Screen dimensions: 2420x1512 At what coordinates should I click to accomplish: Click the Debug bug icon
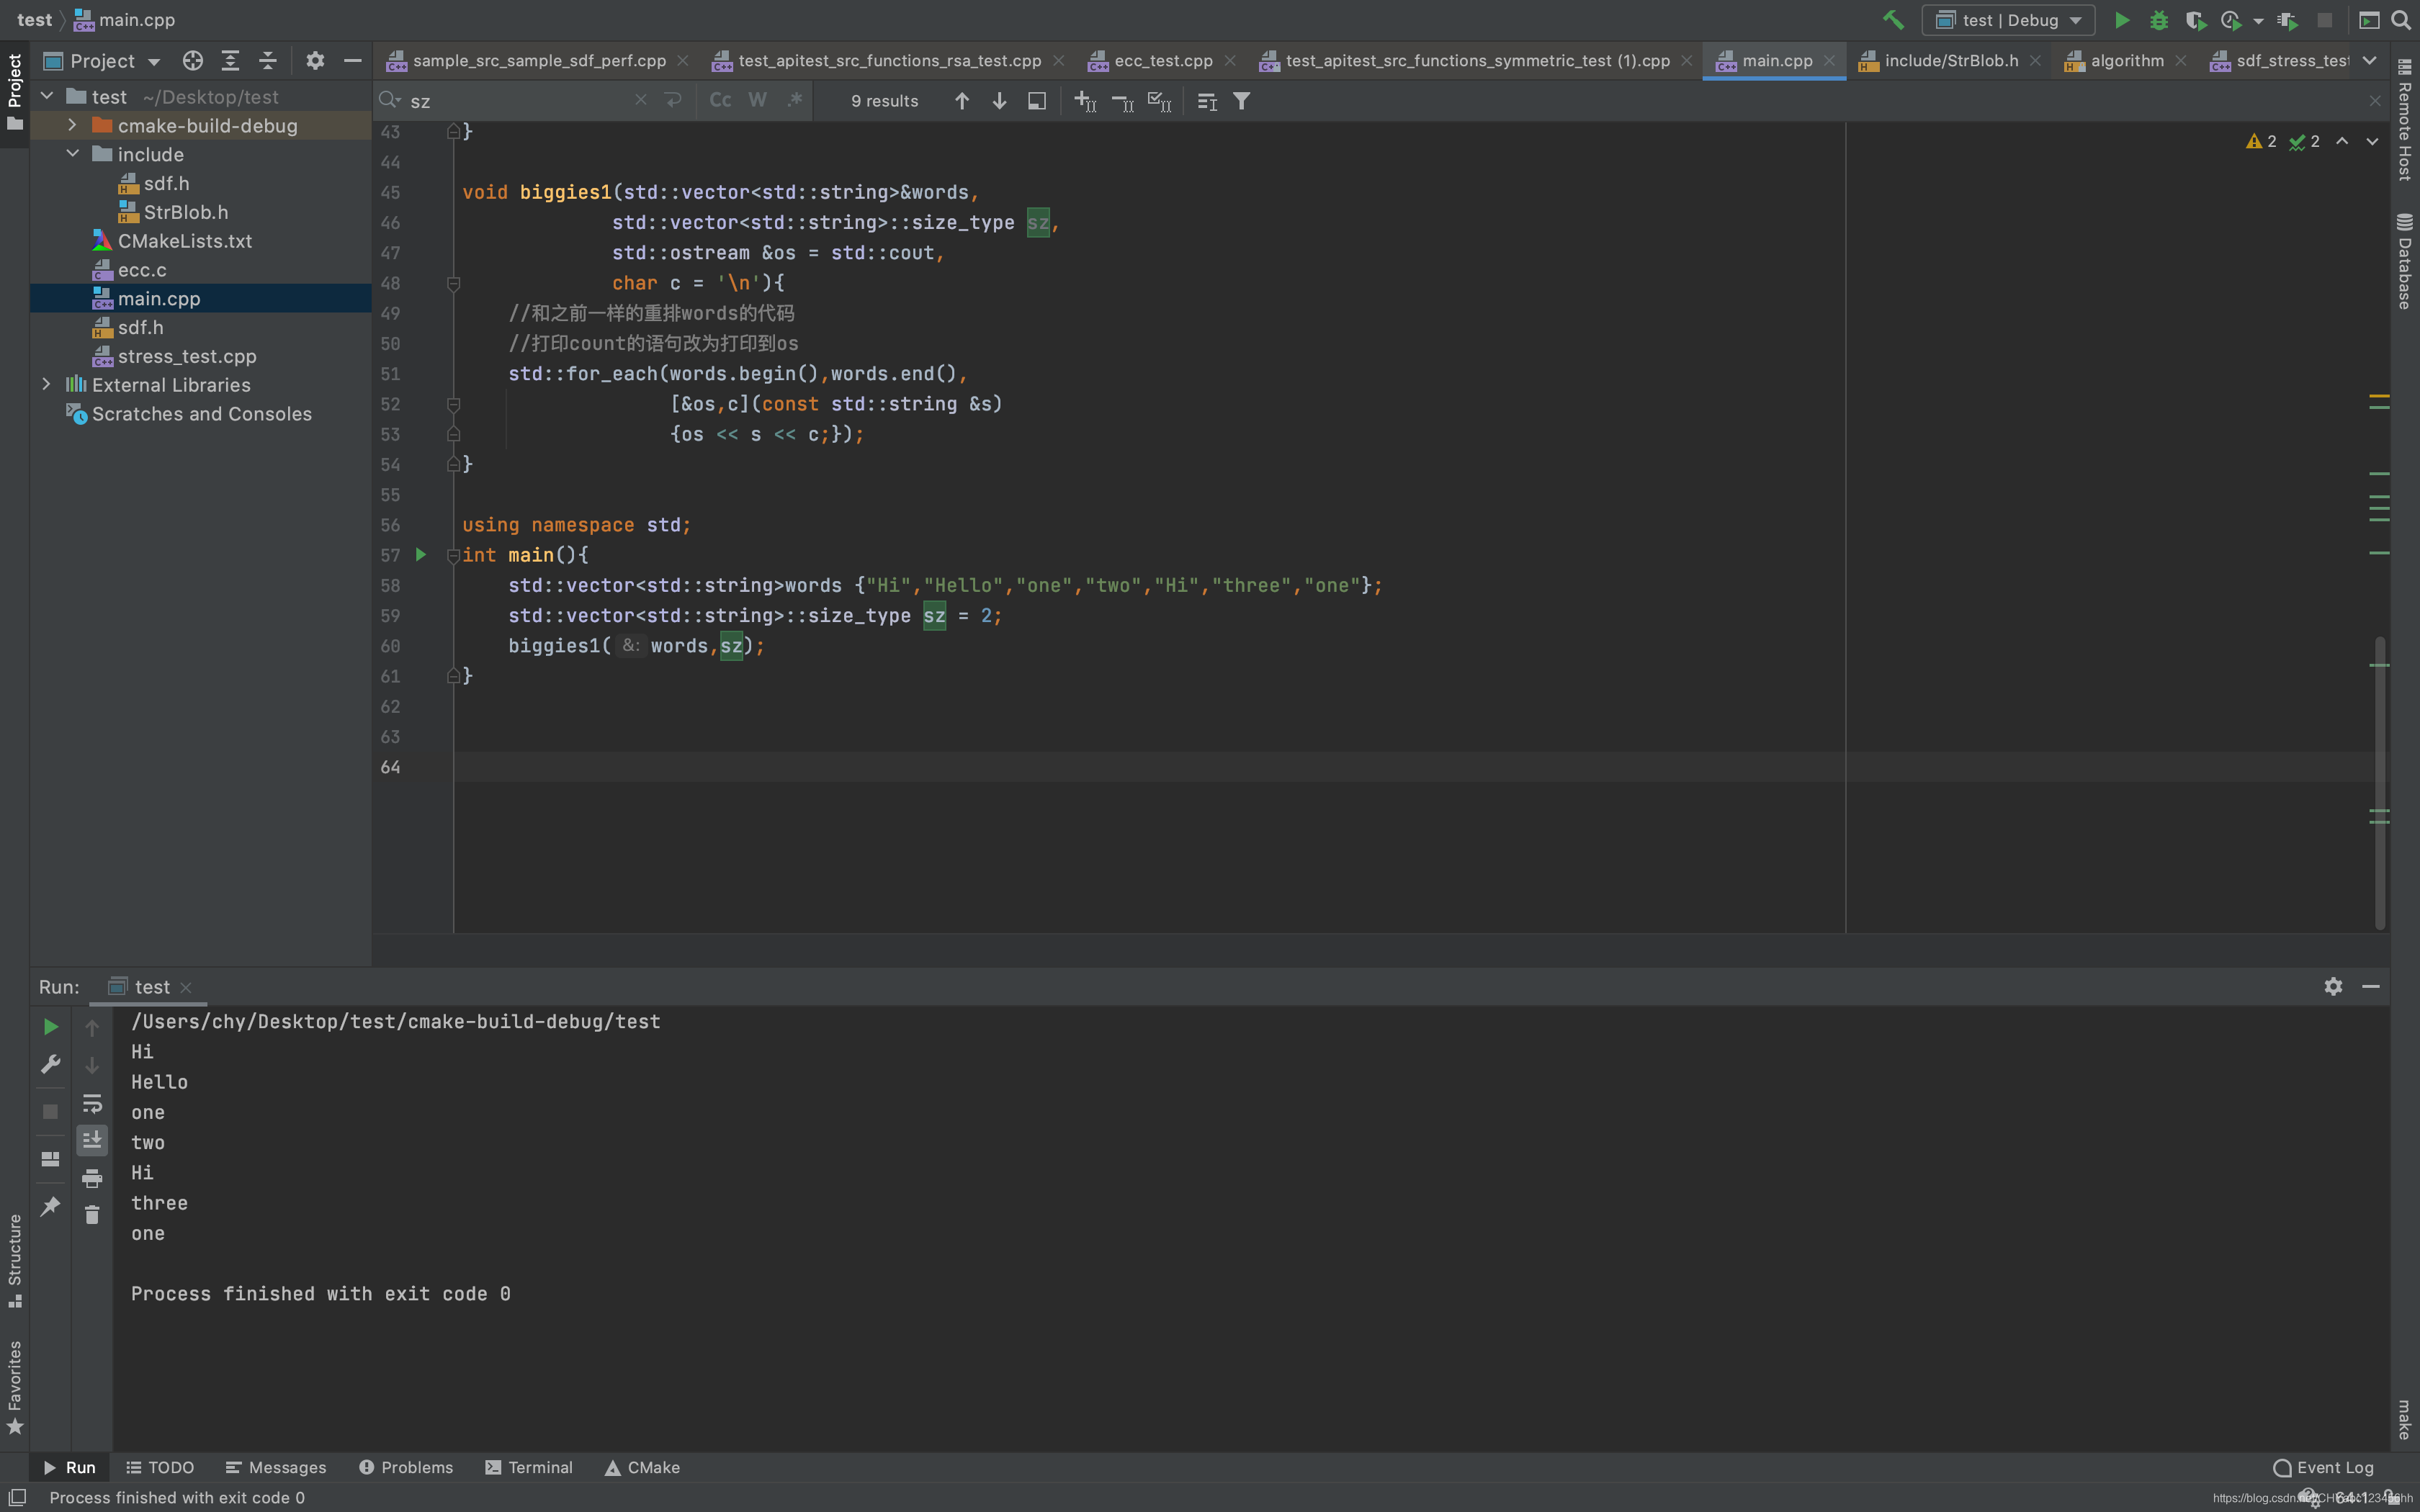tap(2158, 20)
